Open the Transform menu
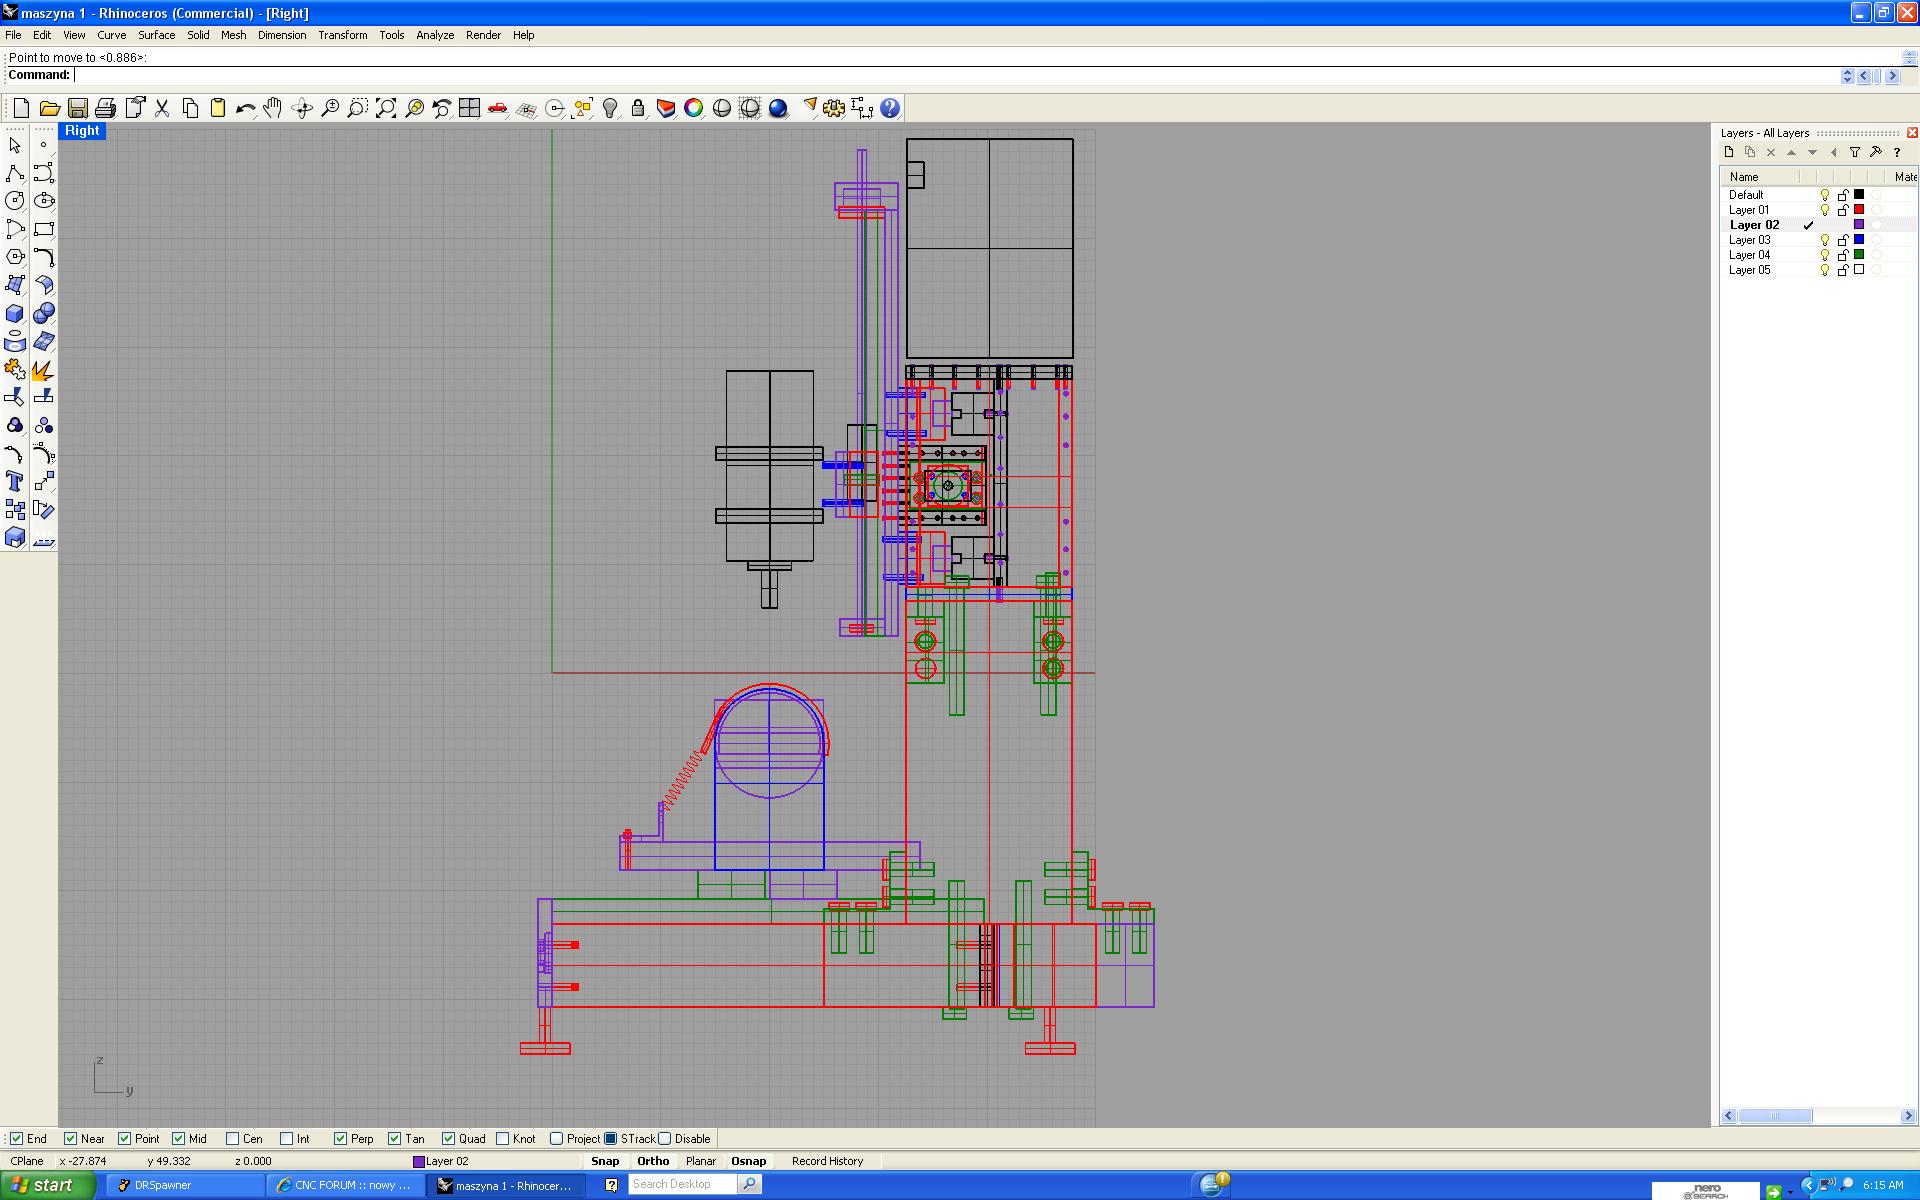Viewport: 1920px width, 1200px height. [x=343, y=35]
